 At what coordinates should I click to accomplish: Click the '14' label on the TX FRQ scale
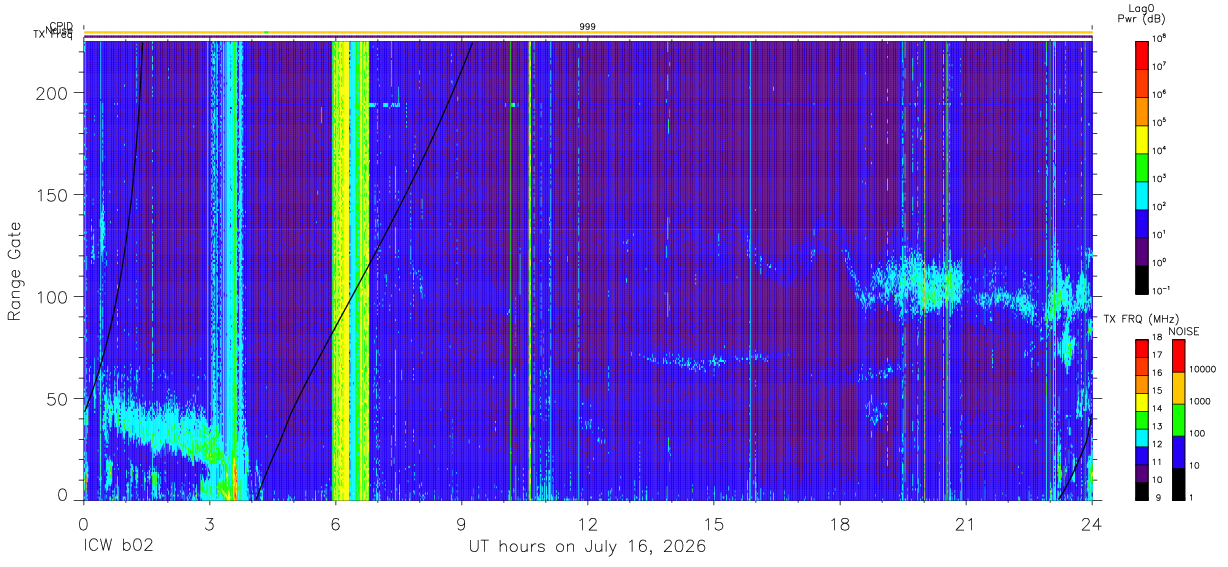point(1157,409)
